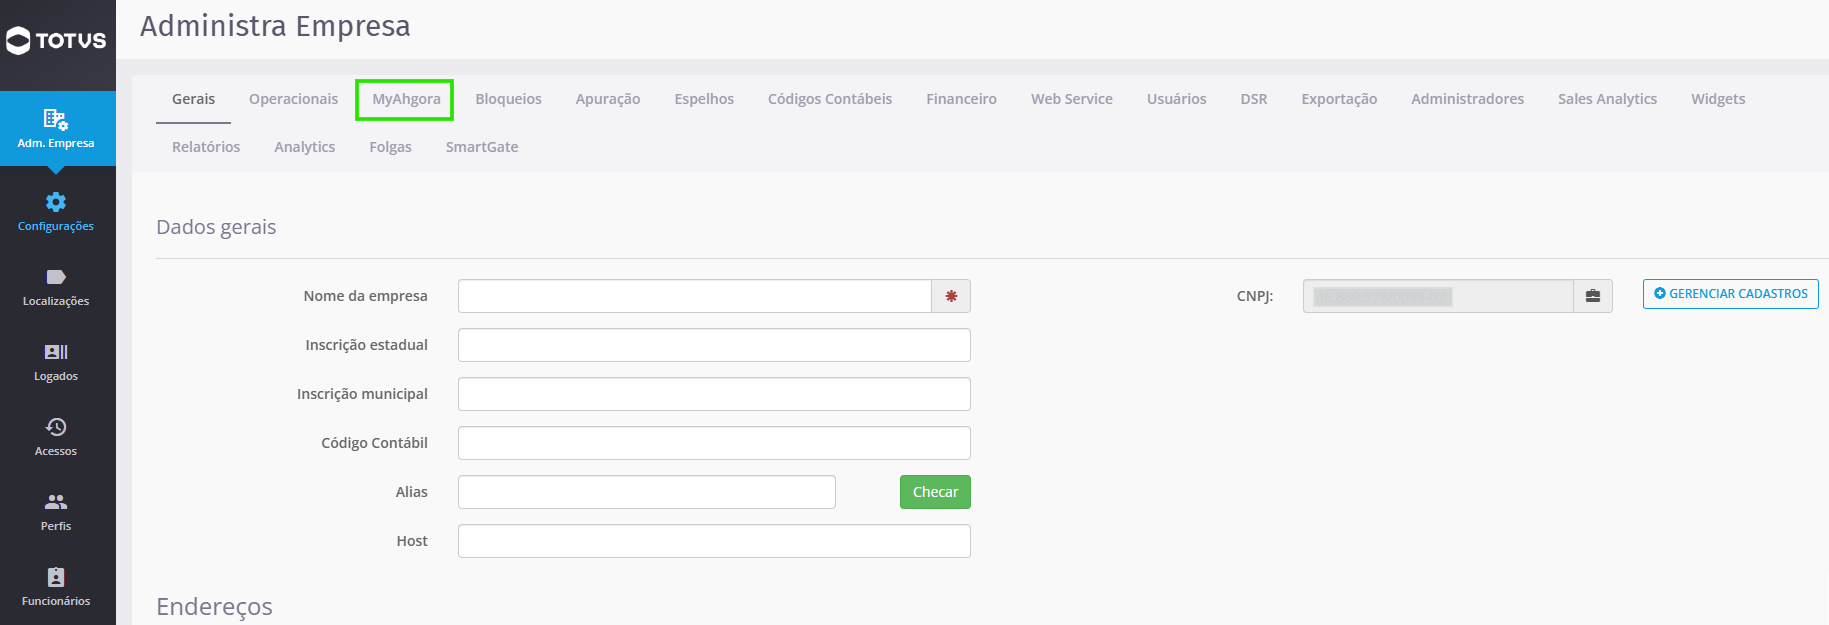Open Sales Analytics tab
1829x625 pixels.
coord(1607,99)
